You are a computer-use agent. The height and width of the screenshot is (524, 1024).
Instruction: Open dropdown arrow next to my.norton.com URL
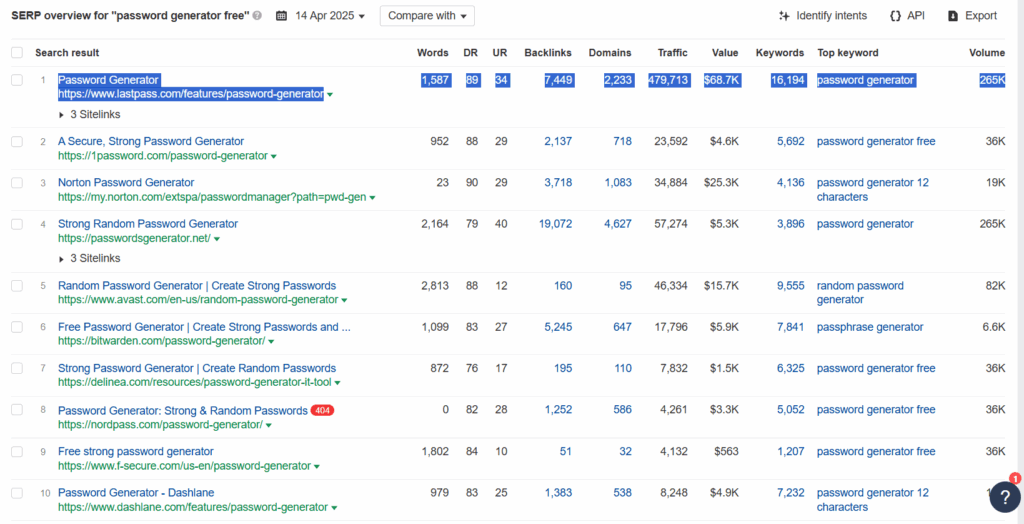372,197
